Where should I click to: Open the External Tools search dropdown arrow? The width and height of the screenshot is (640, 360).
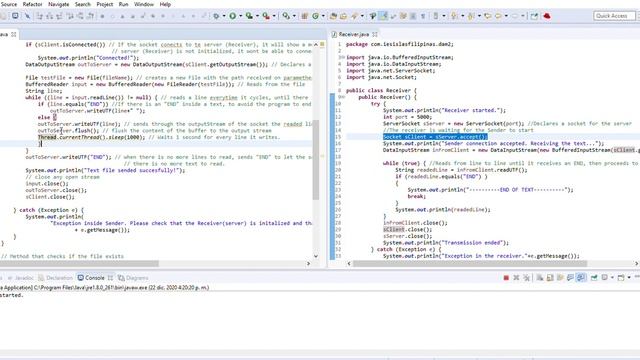(x=294, y=16)
